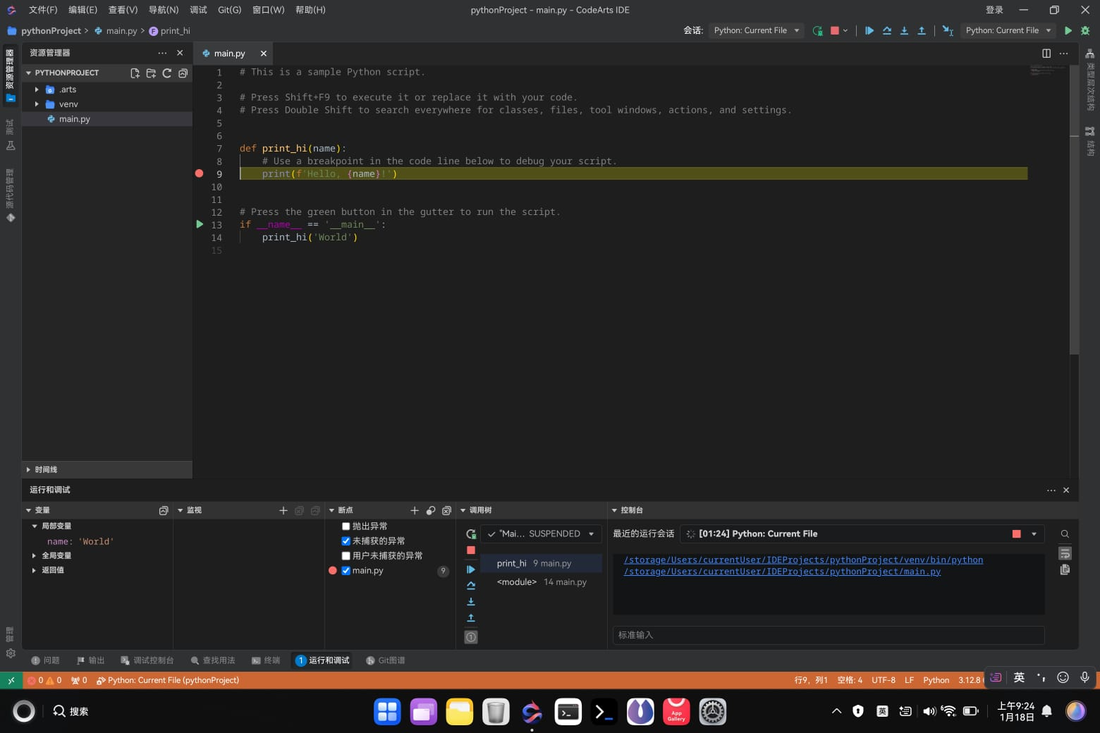Expand the venv folder
Screen dimensions: 1100x733
point(36,103)
